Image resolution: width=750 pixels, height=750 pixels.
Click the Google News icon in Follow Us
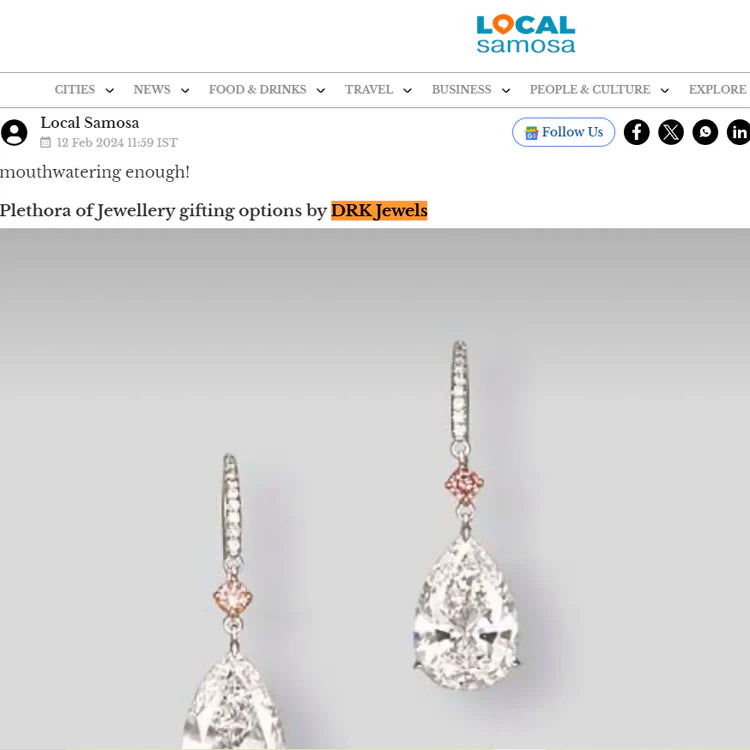531,132
